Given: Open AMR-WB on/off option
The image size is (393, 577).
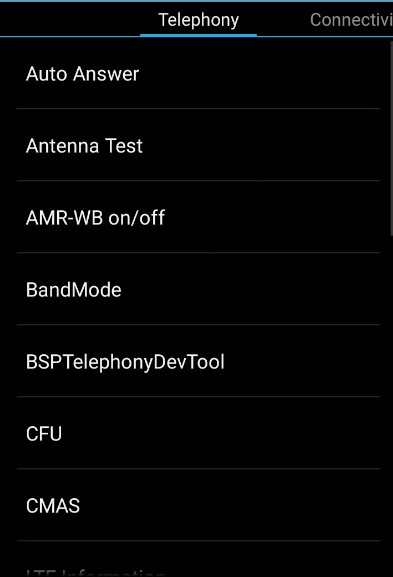Looking at the screenshot, I should pos(198,217).
